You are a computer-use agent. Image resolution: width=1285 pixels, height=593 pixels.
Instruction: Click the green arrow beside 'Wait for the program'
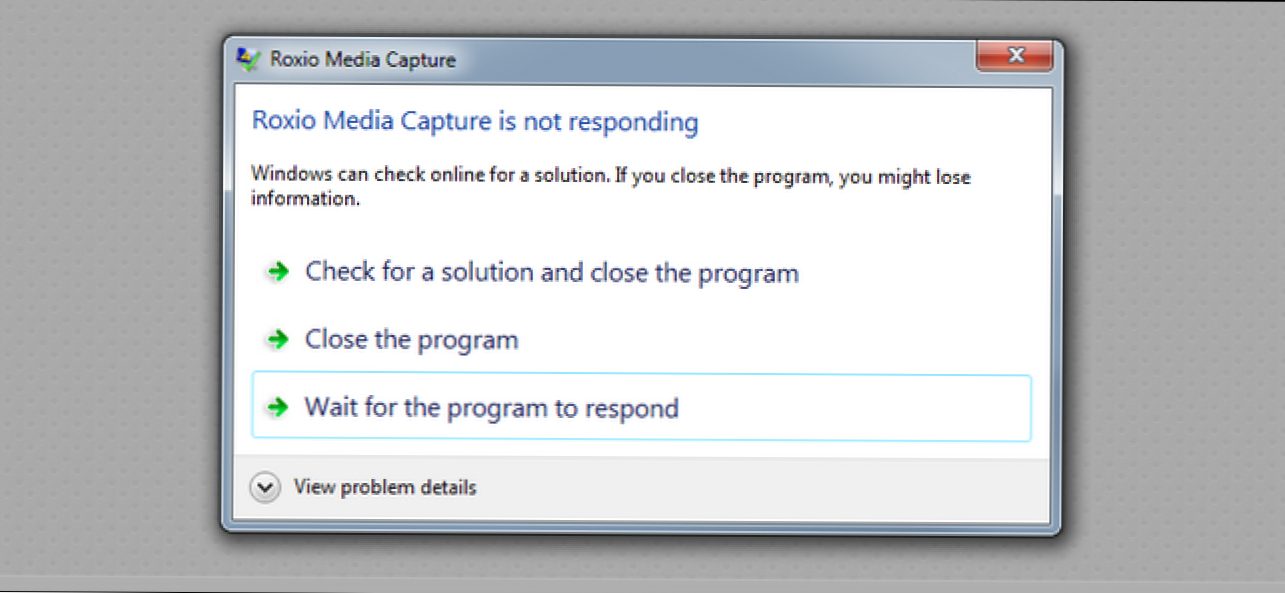[277, 407]
